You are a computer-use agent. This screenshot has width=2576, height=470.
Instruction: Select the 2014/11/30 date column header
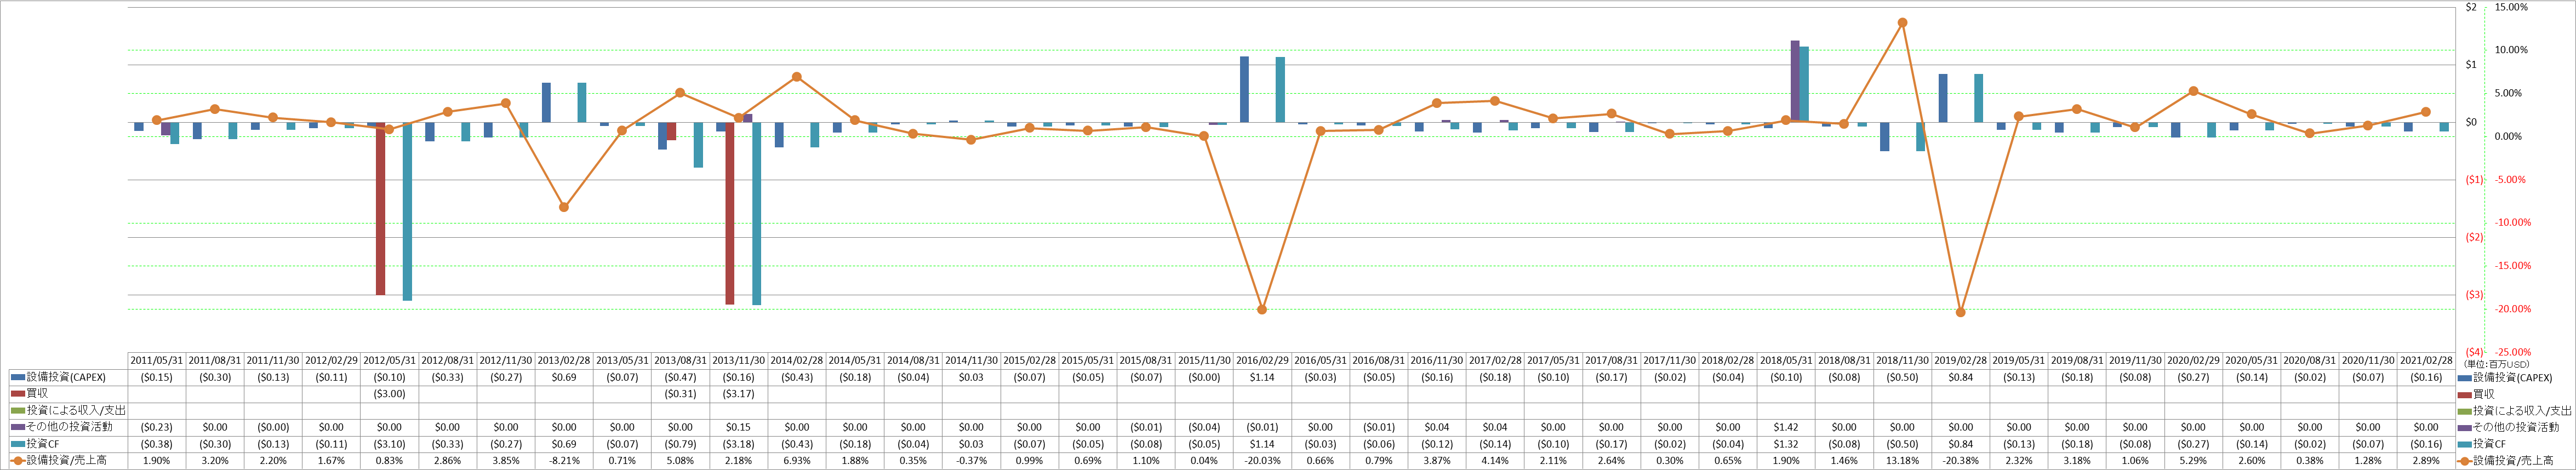(x=972, y=361)
